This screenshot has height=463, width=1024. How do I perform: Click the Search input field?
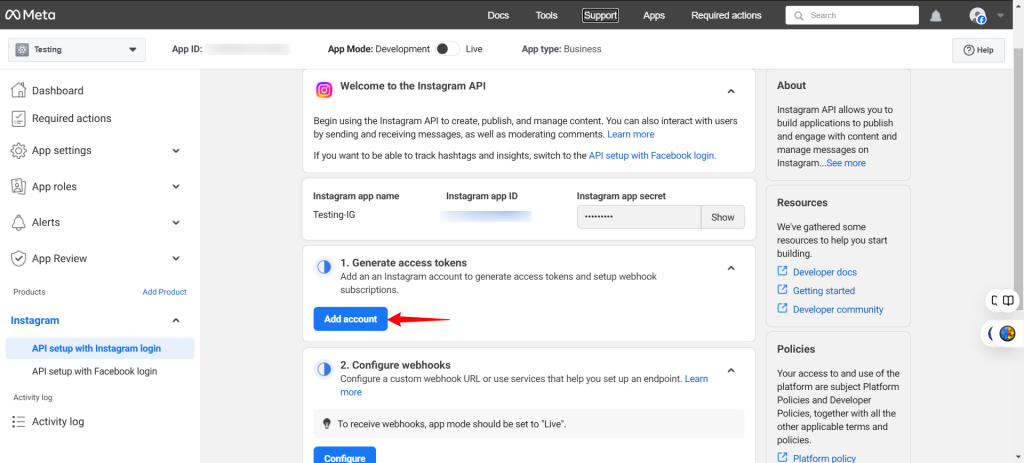(860, 16)
